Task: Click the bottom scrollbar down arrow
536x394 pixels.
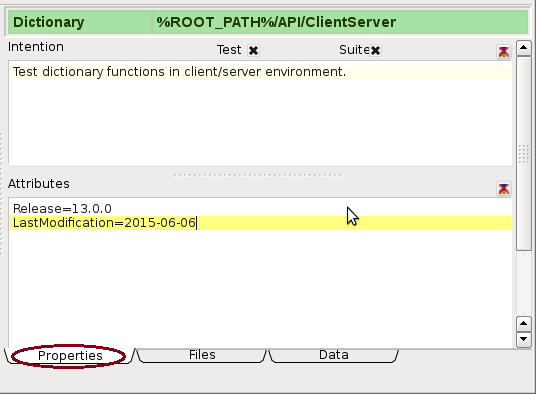Action: 524,339
